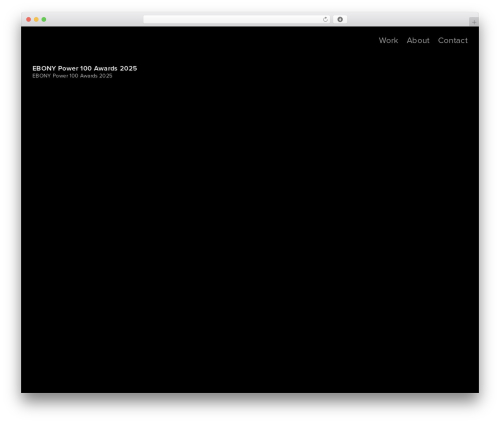Open the About page link

[418, 40]
